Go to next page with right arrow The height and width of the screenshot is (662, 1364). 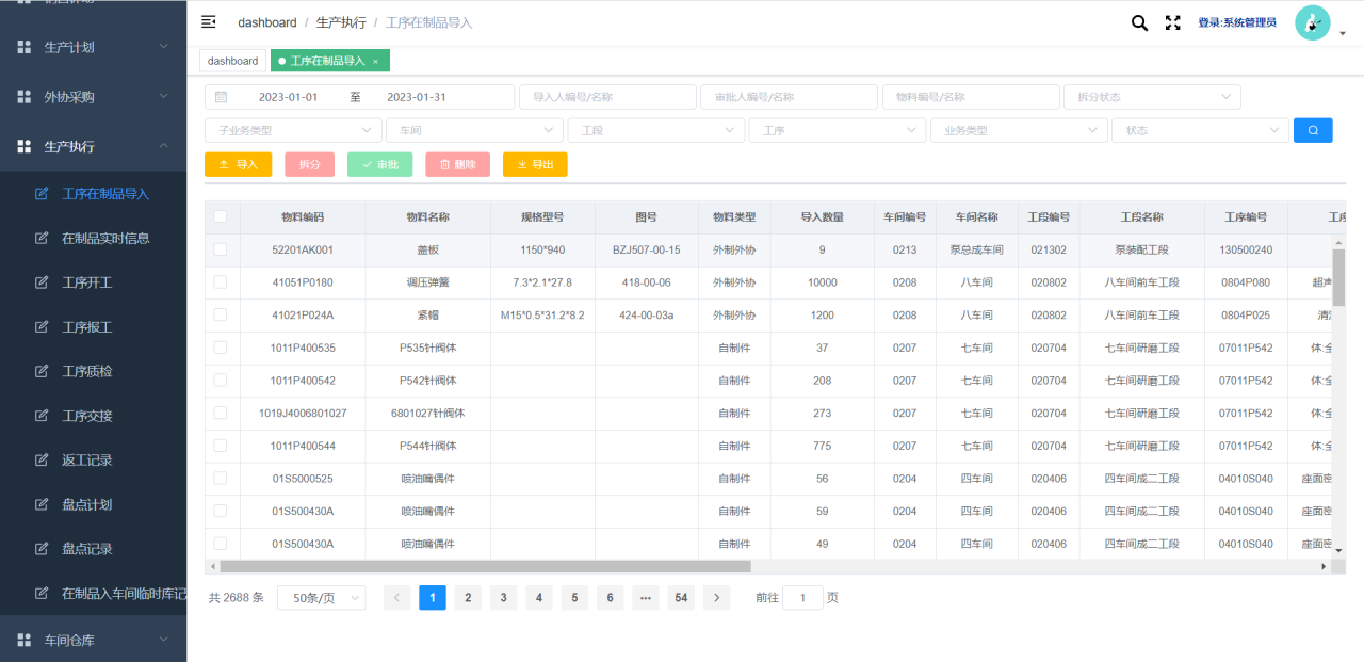point(716,598)
